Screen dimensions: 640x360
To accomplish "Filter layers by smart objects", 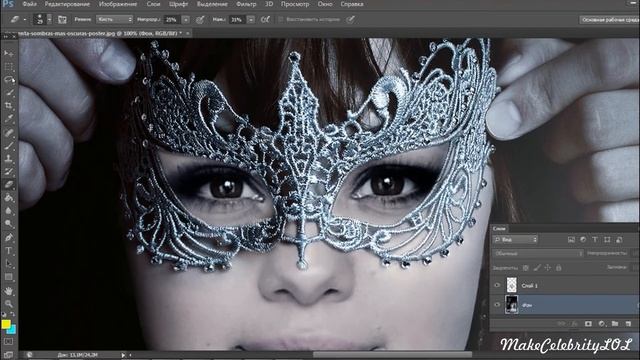I will point(619,240).
